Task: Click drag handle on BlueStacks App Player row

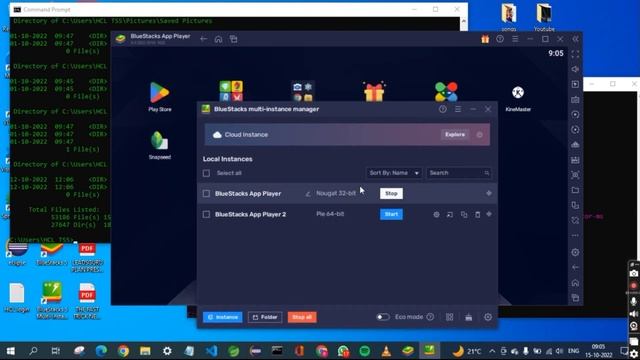Action: click(489, 193)
